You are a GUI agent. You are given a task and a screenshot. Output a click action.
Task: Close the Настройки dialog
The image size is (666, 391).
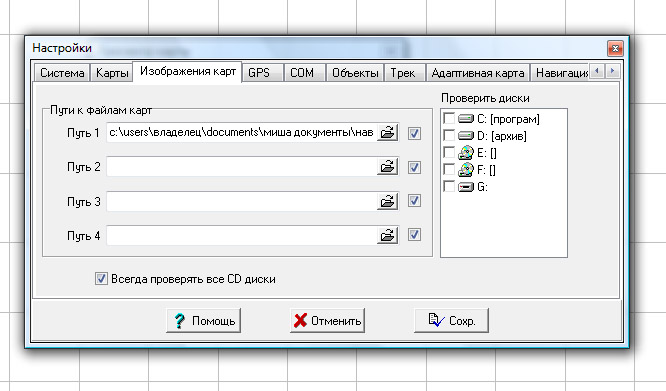click(x=615, y=48)
